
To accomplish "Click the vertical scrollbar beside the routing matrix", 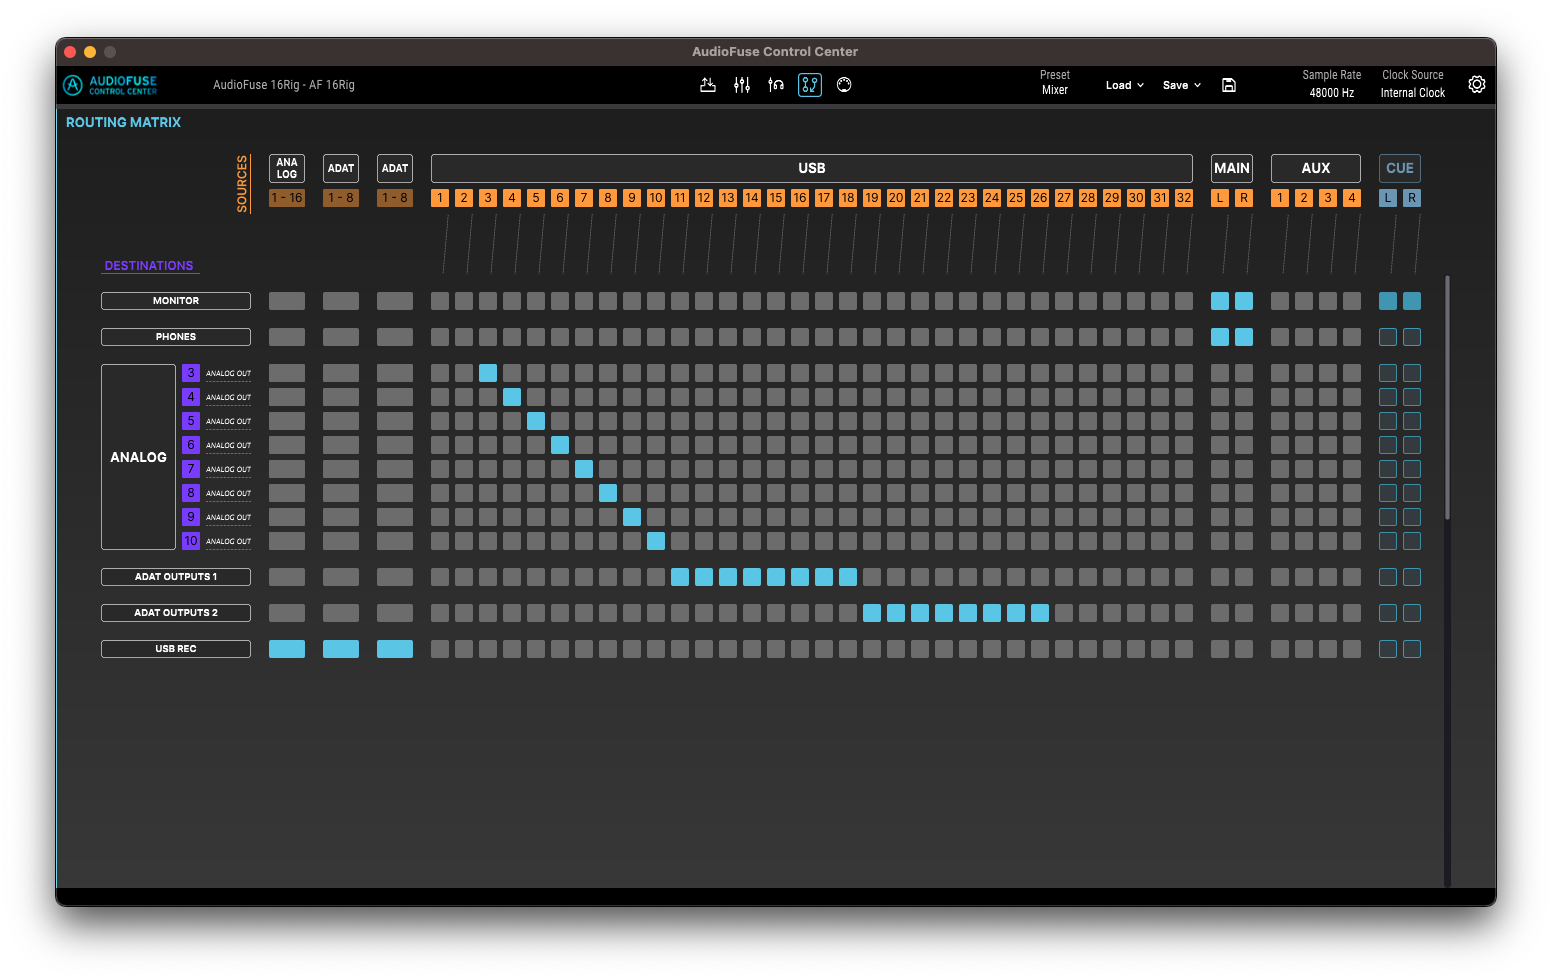I will coord(1447,397).
